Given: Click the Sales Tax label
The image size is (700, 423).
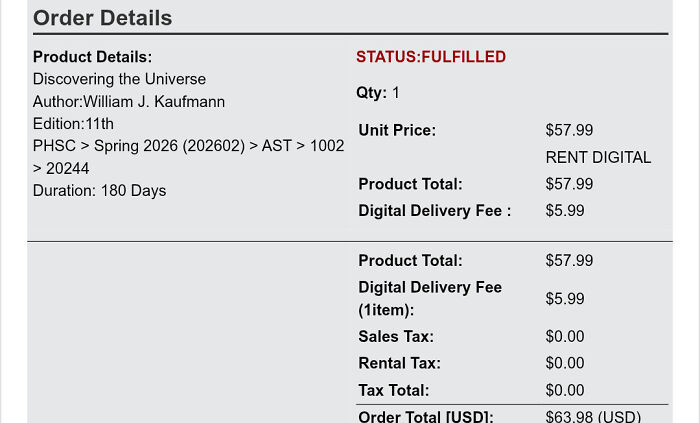Looking at the screenshot, I should point(396,337).
